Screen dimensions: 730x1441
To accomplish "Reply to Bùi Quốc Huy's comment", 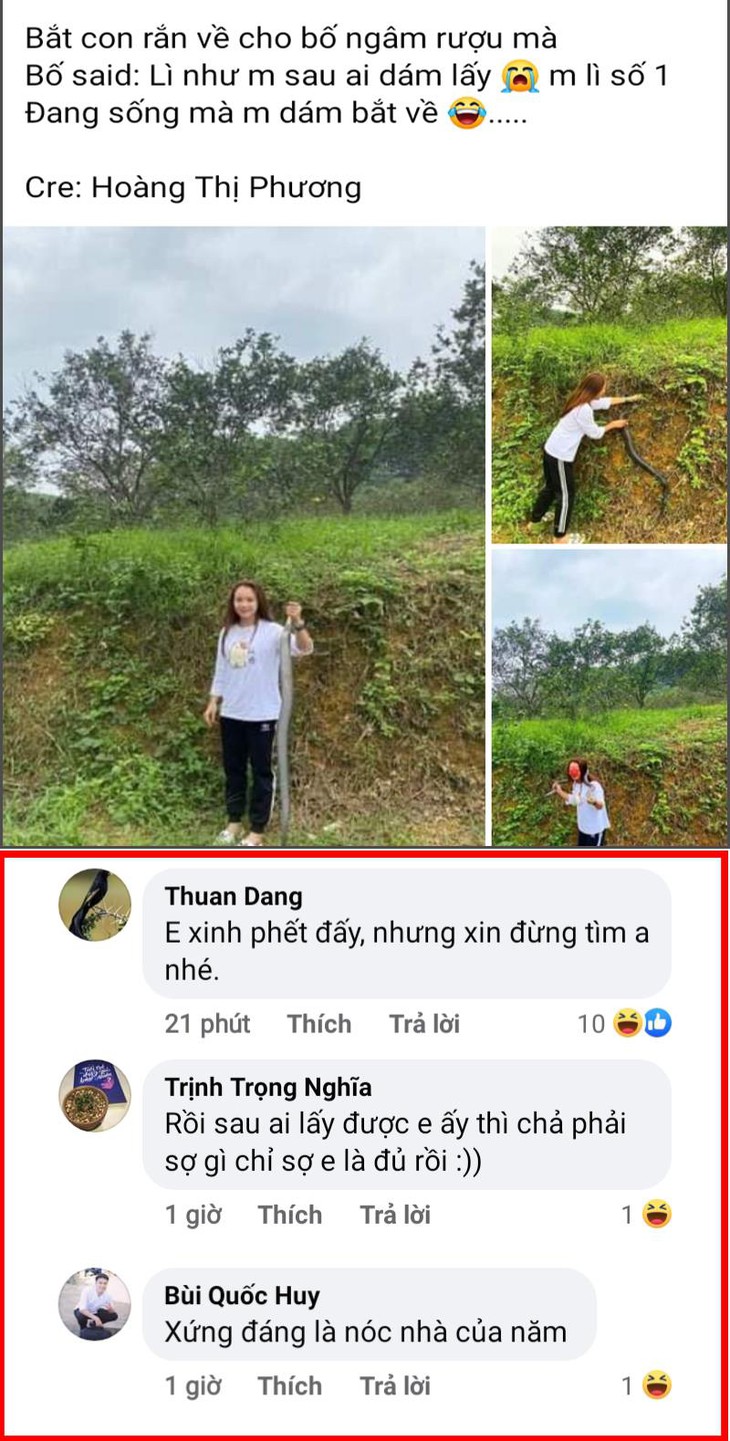I will pyautogui.click(x=395, y=1386).
